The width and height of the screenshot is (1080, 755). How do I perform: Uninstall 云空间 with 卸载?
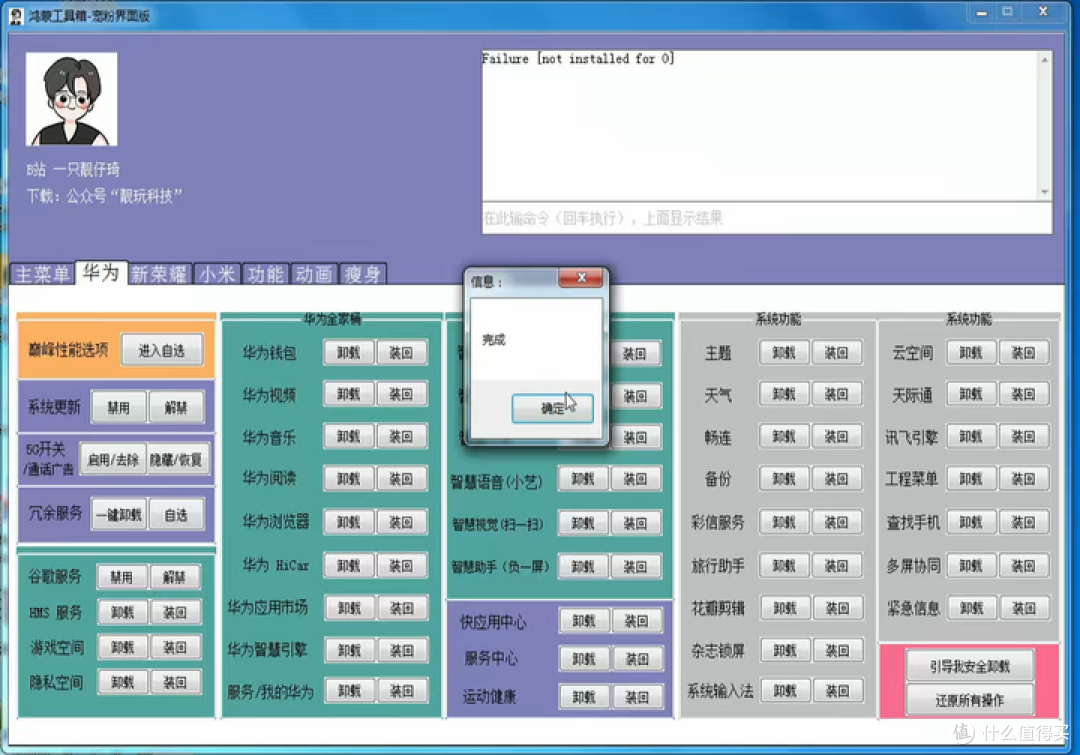point(970,353)
